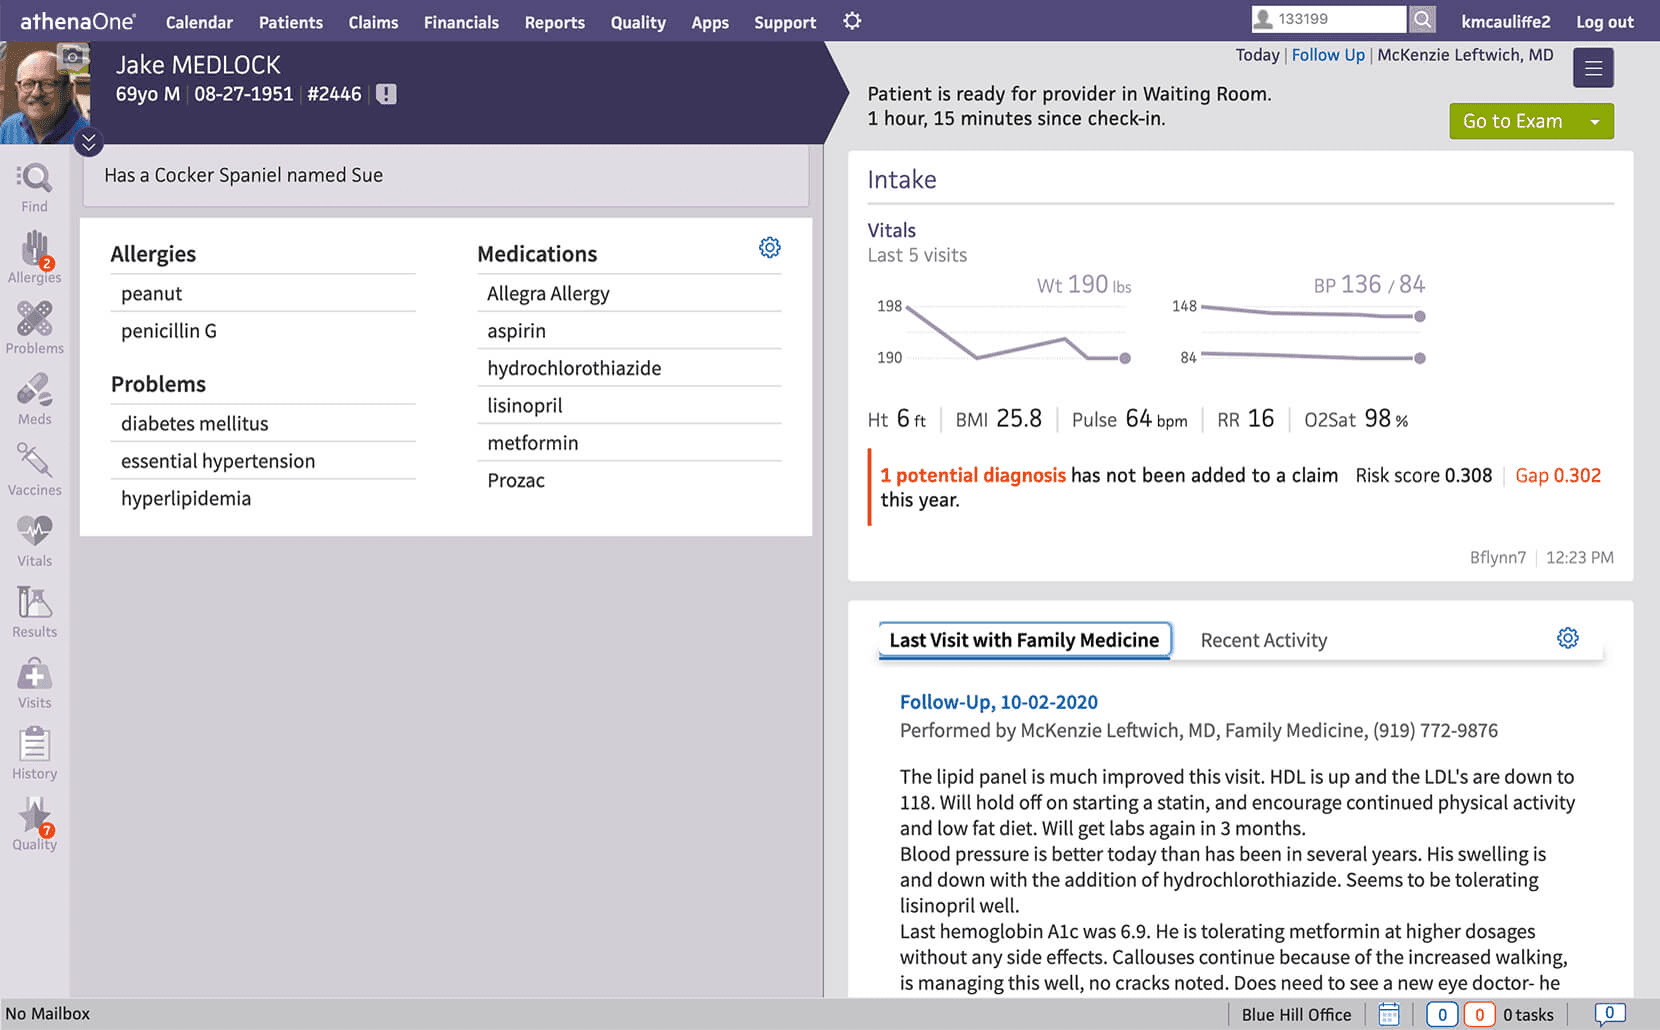Click the Go to Exam button
Image resolution: width=1660 pixels, height=1030 pixels.
(x=1512, y=121)
